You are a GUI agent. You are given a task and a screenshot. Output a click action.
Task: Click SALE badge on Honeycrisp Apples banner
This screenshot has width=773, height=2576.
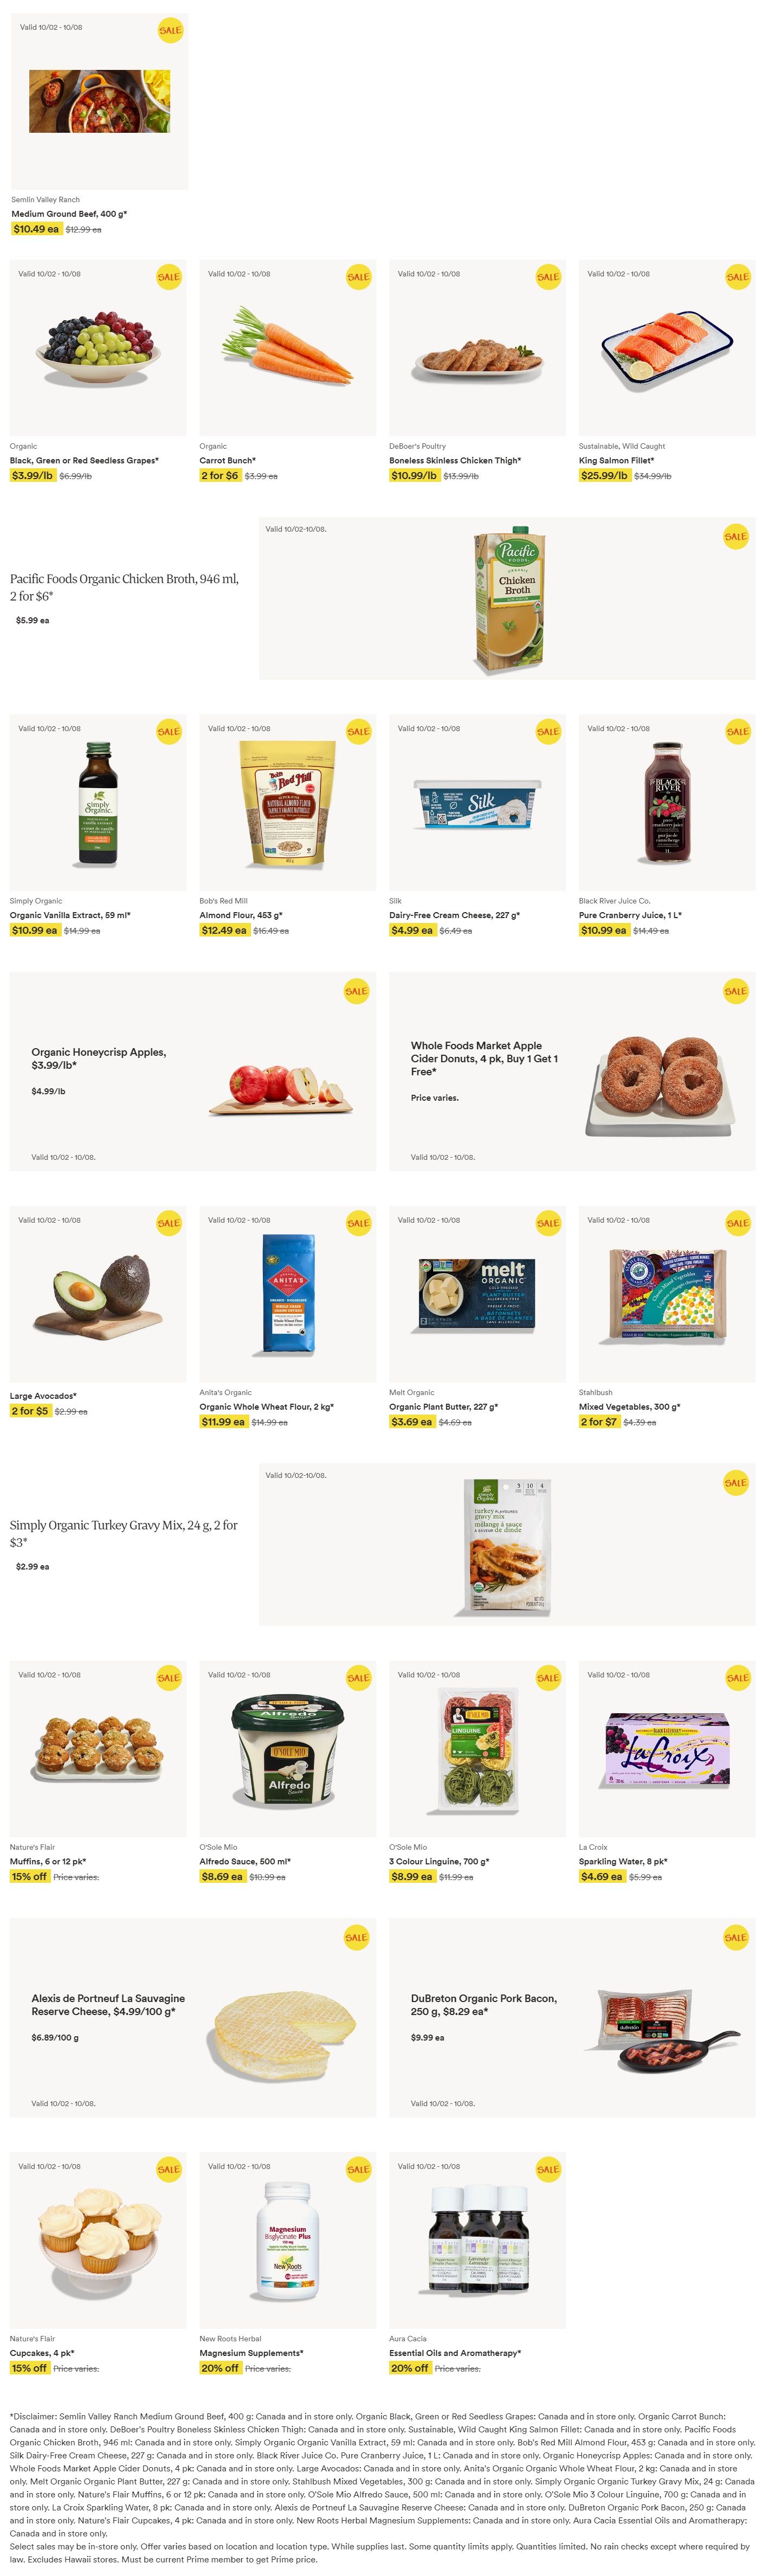click(357, 992)
